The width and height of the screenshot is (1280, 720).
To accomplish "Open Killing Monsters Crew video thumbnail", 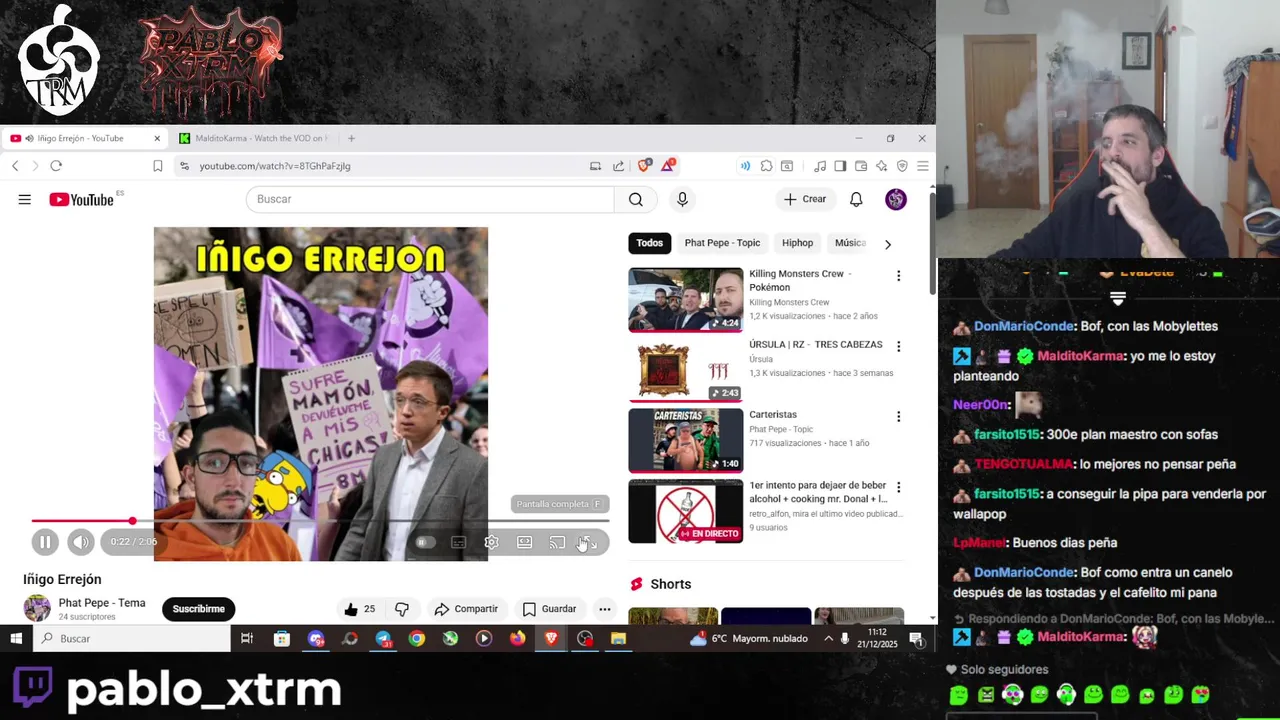I will 686,299.
